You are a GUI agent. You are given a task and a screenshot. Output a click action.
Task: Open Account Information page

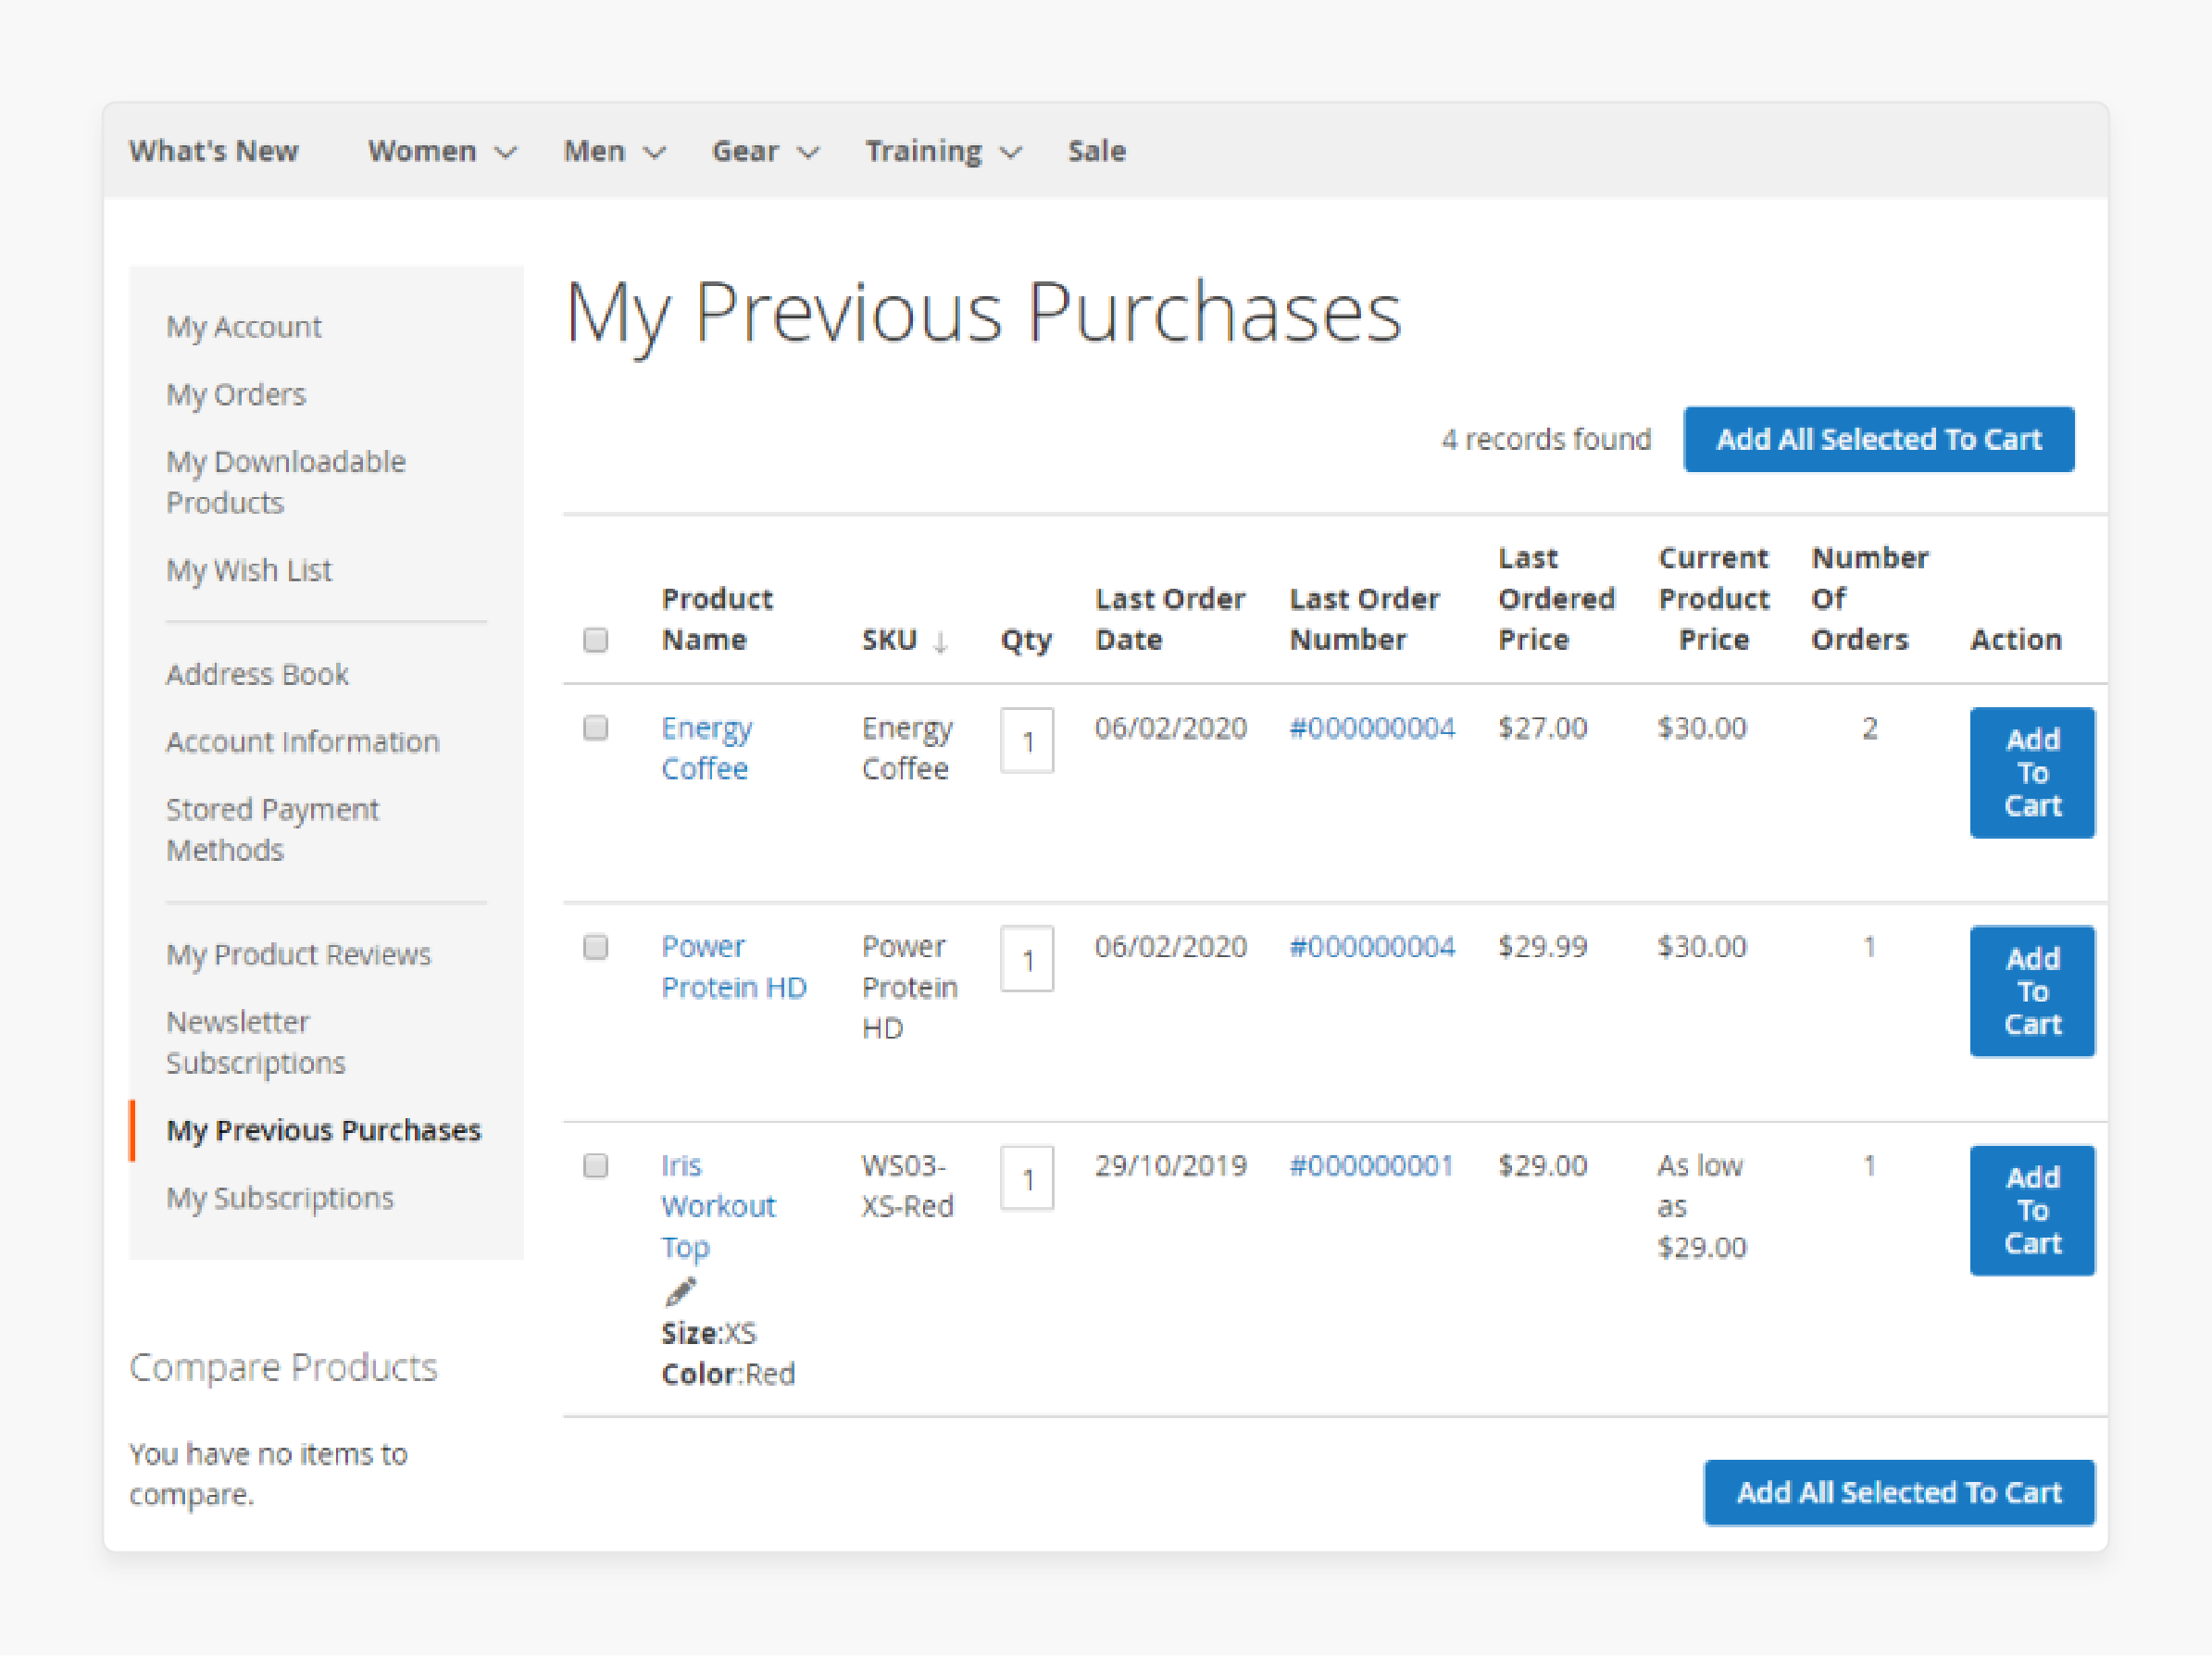[x=303, y=741]
